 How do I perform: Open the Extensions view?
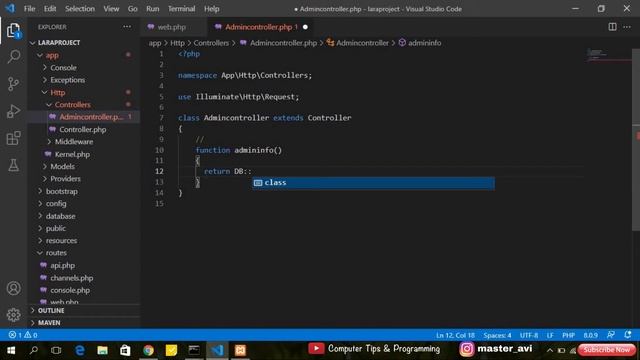coord(13,138)
